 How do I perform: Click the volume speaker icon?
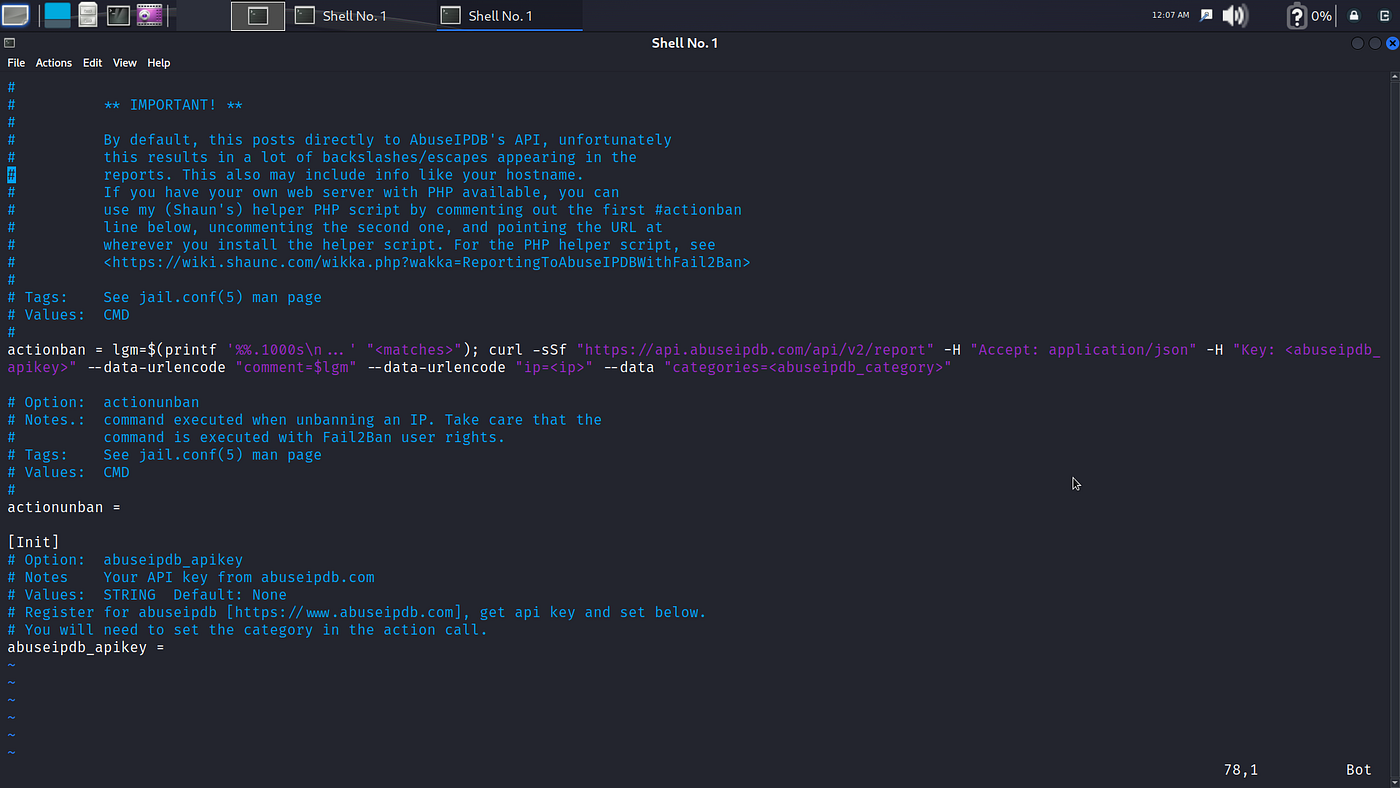pos(1233,14)
